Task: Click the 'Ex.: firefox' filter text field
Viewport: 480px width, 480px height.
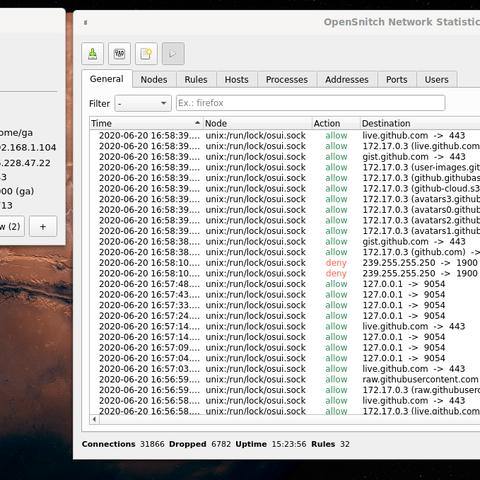Action: [310, 103]
